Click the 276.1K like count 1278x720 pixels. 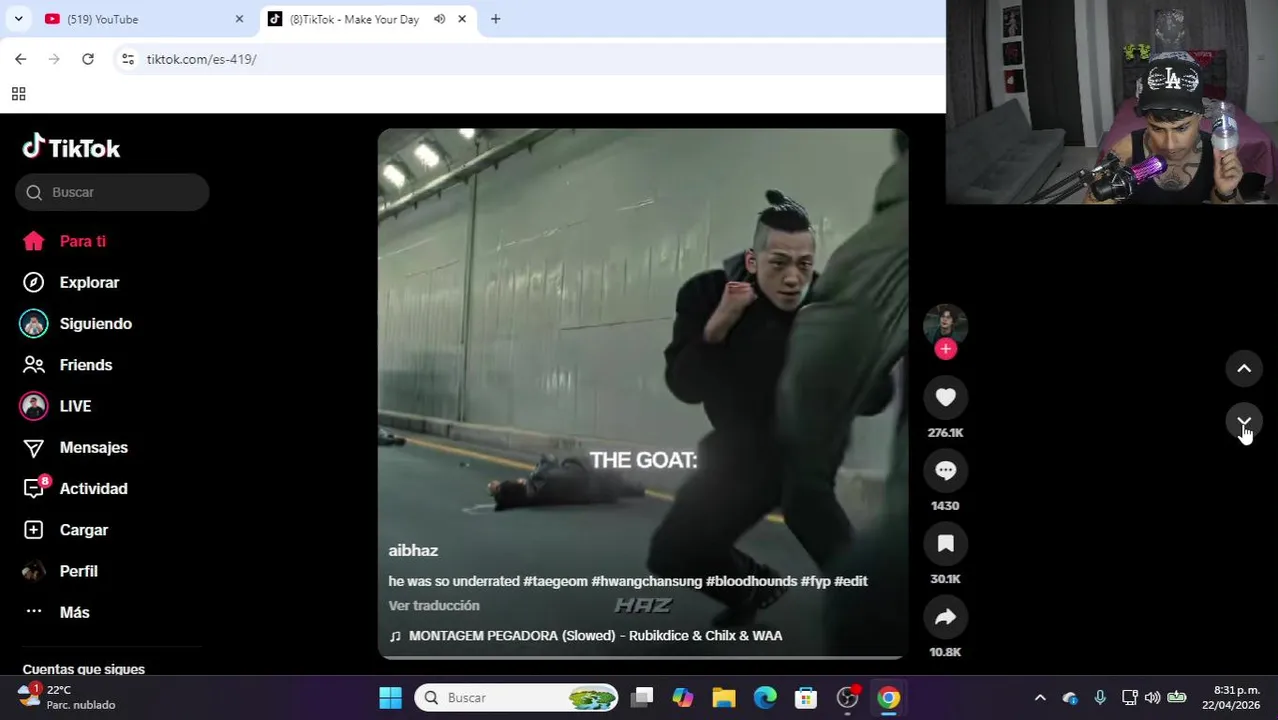(x=945, y=433)
